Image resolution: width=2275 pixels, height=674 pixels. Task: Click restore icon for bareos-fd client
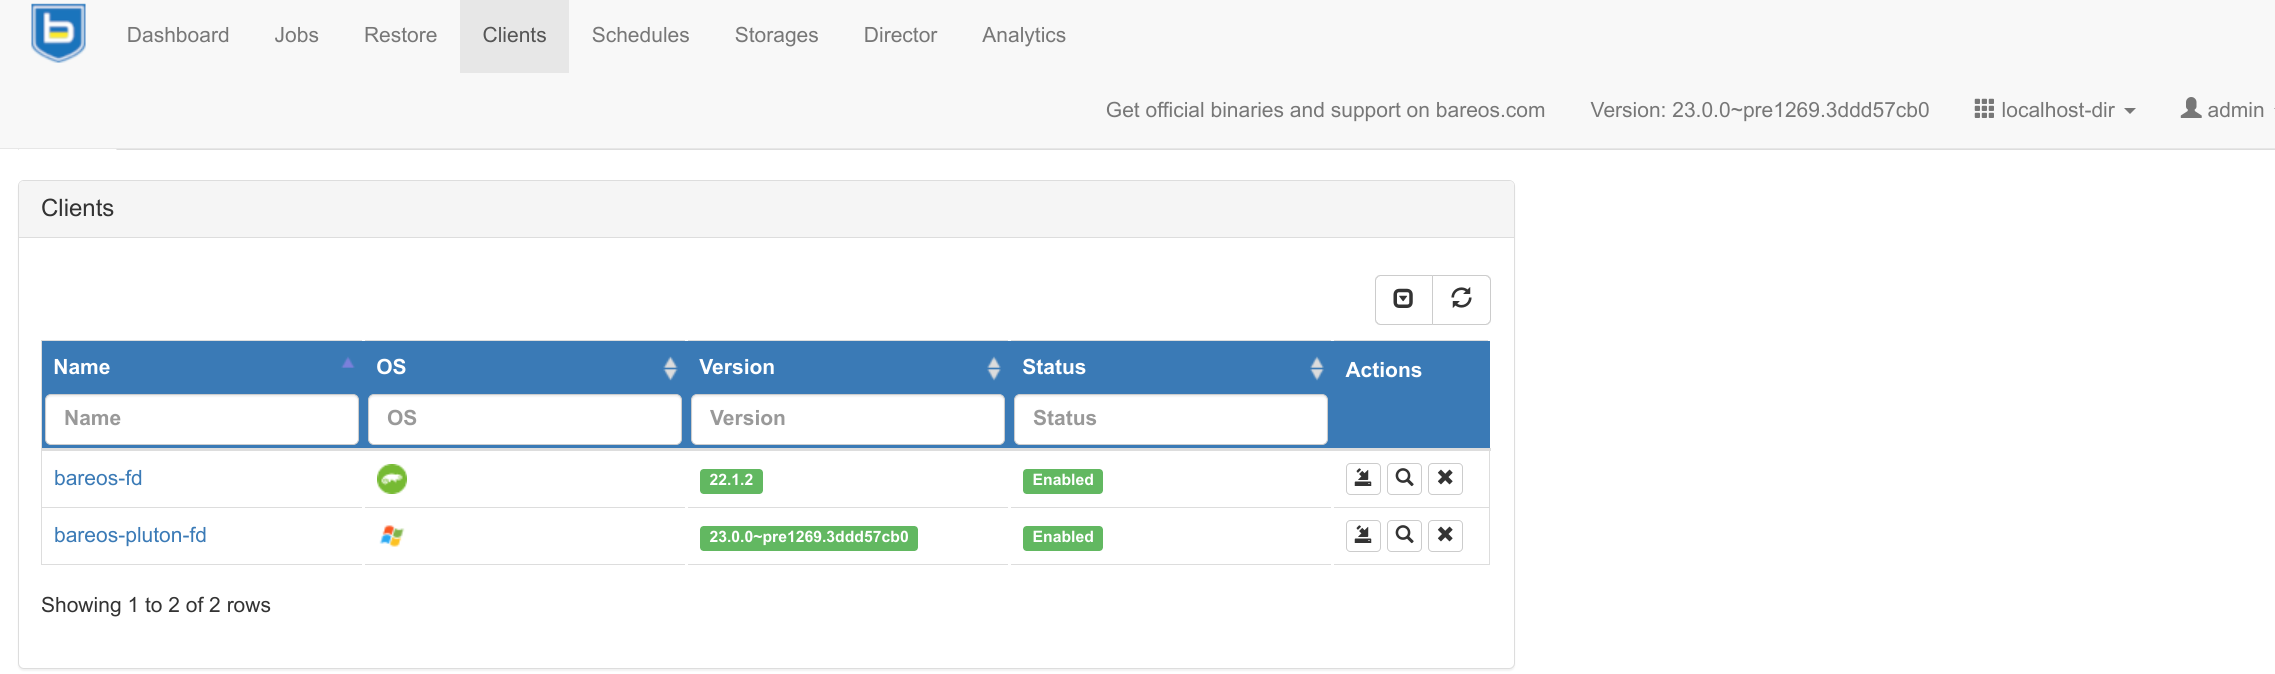point(1362,478)
